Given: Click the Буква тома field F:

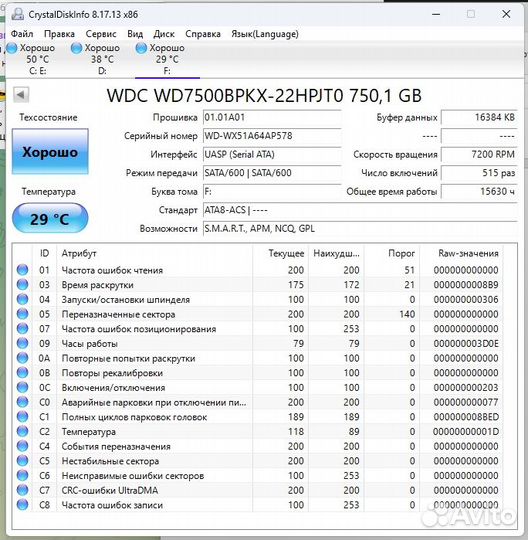Looking at the screenshot, I should point(272,191).
